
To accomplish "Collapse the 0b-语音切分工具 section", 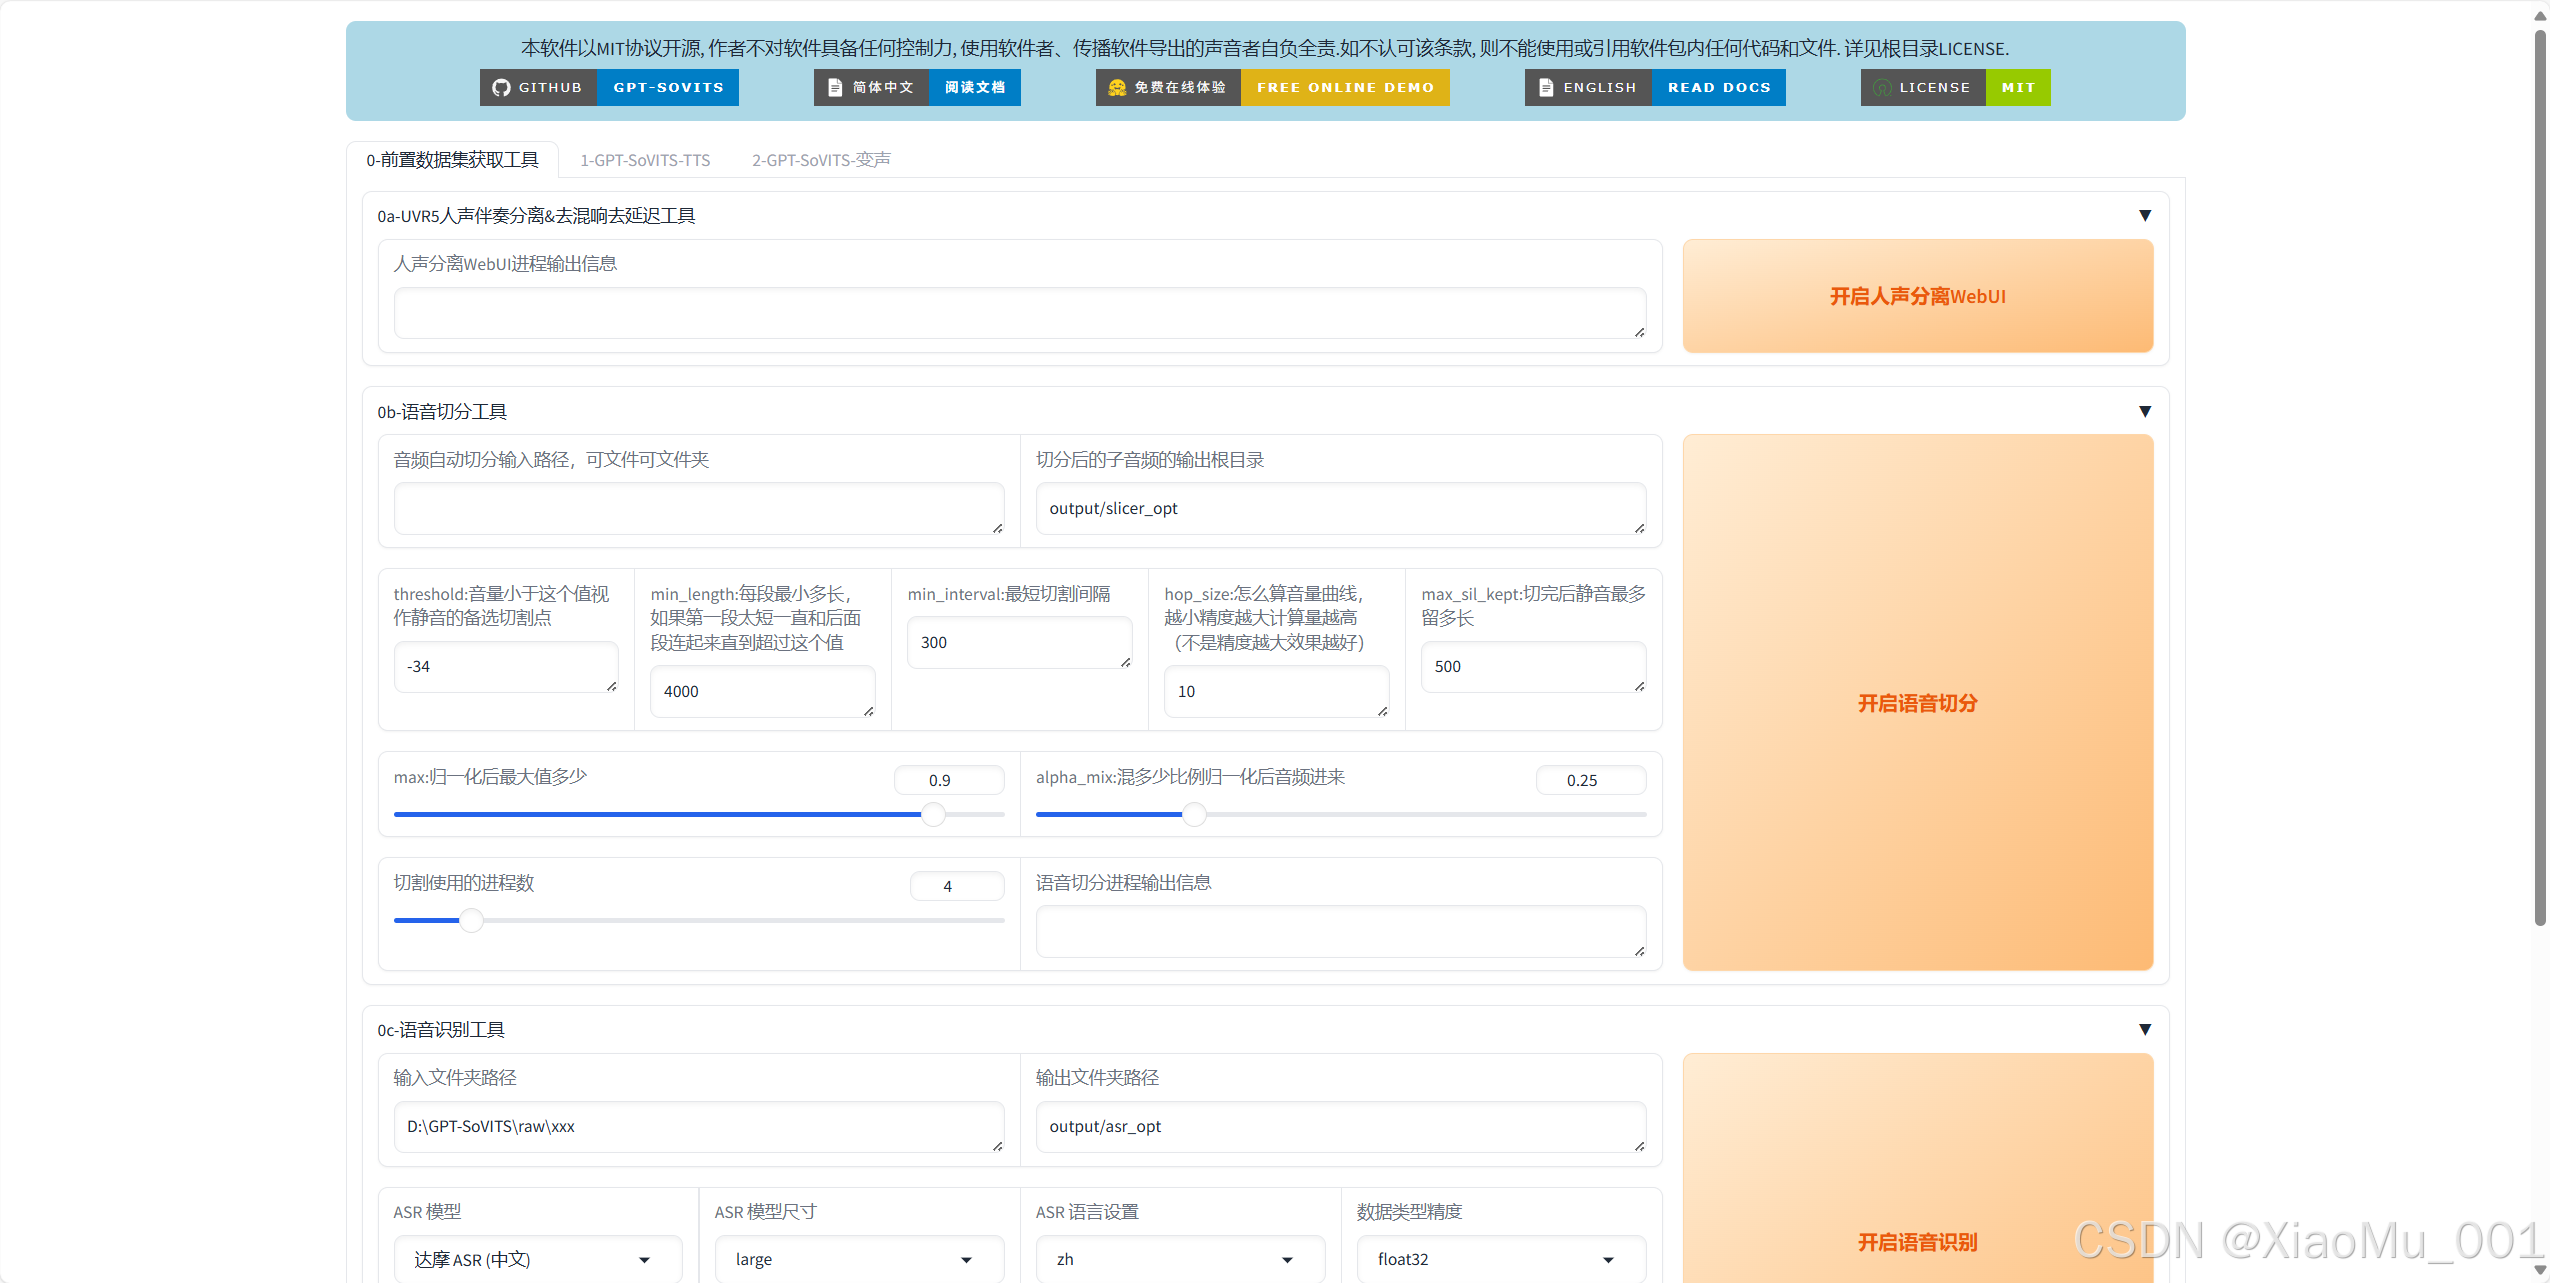I will 2146,411.
